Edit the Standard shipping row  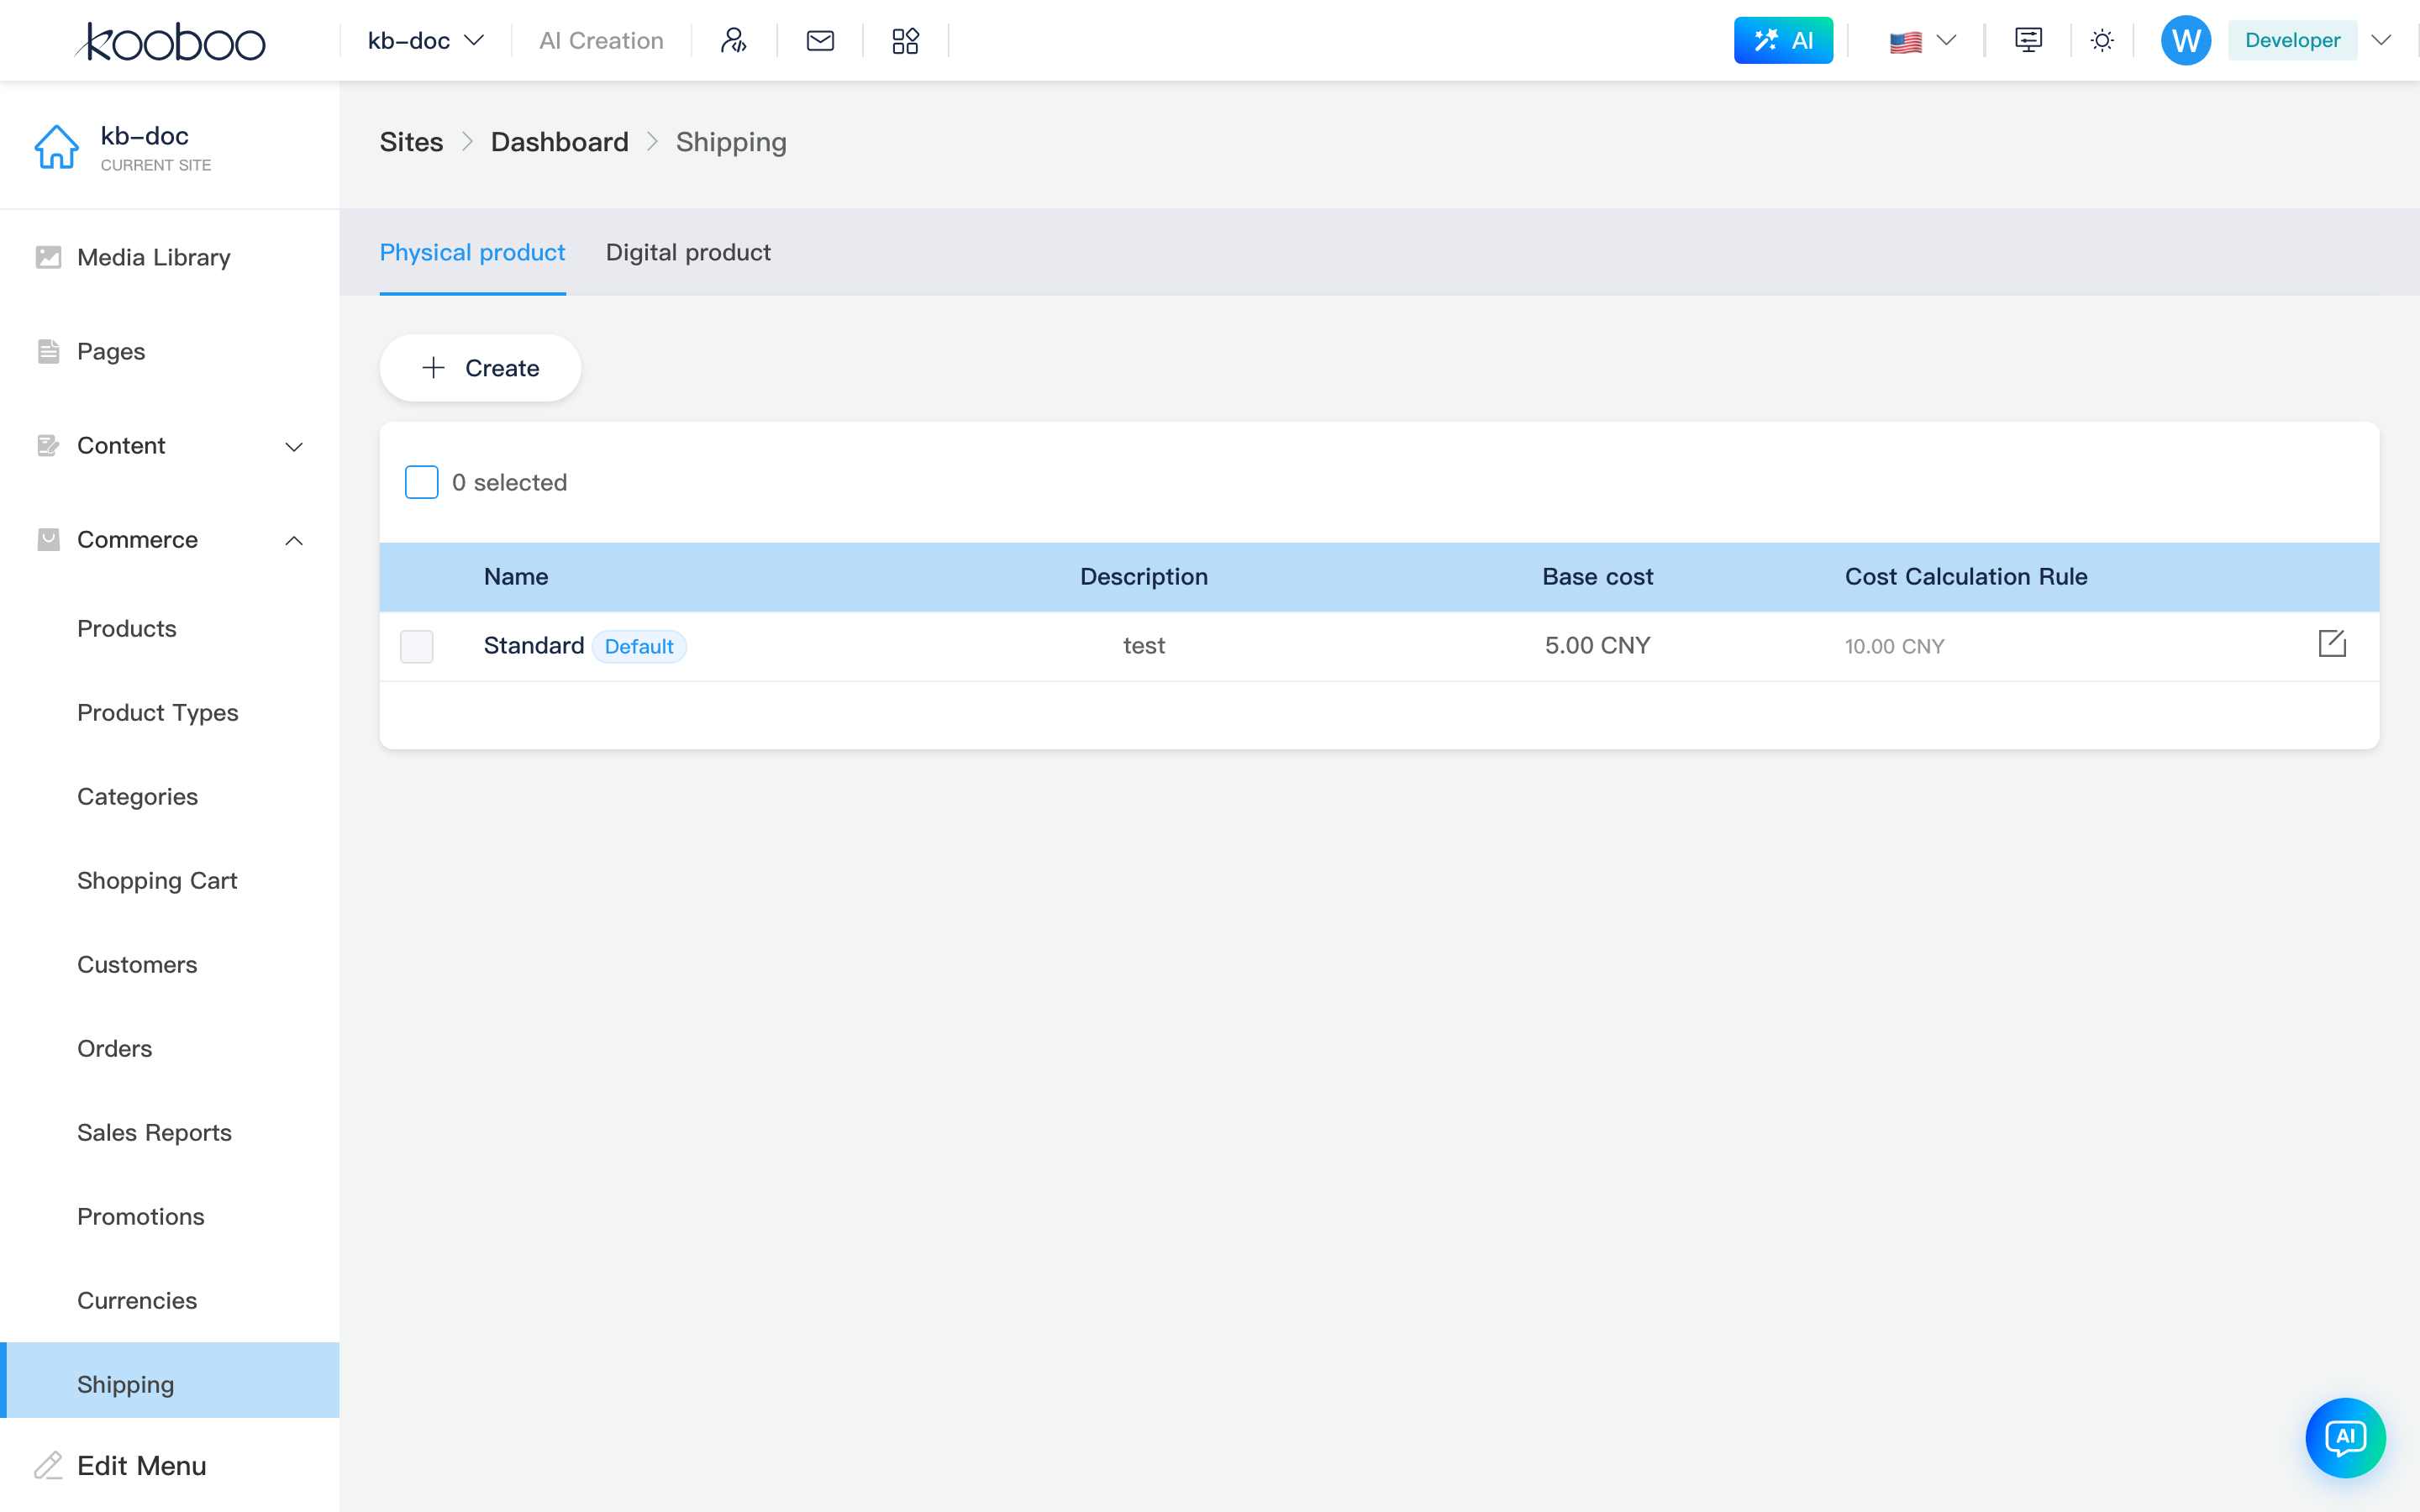(2332, 643)
